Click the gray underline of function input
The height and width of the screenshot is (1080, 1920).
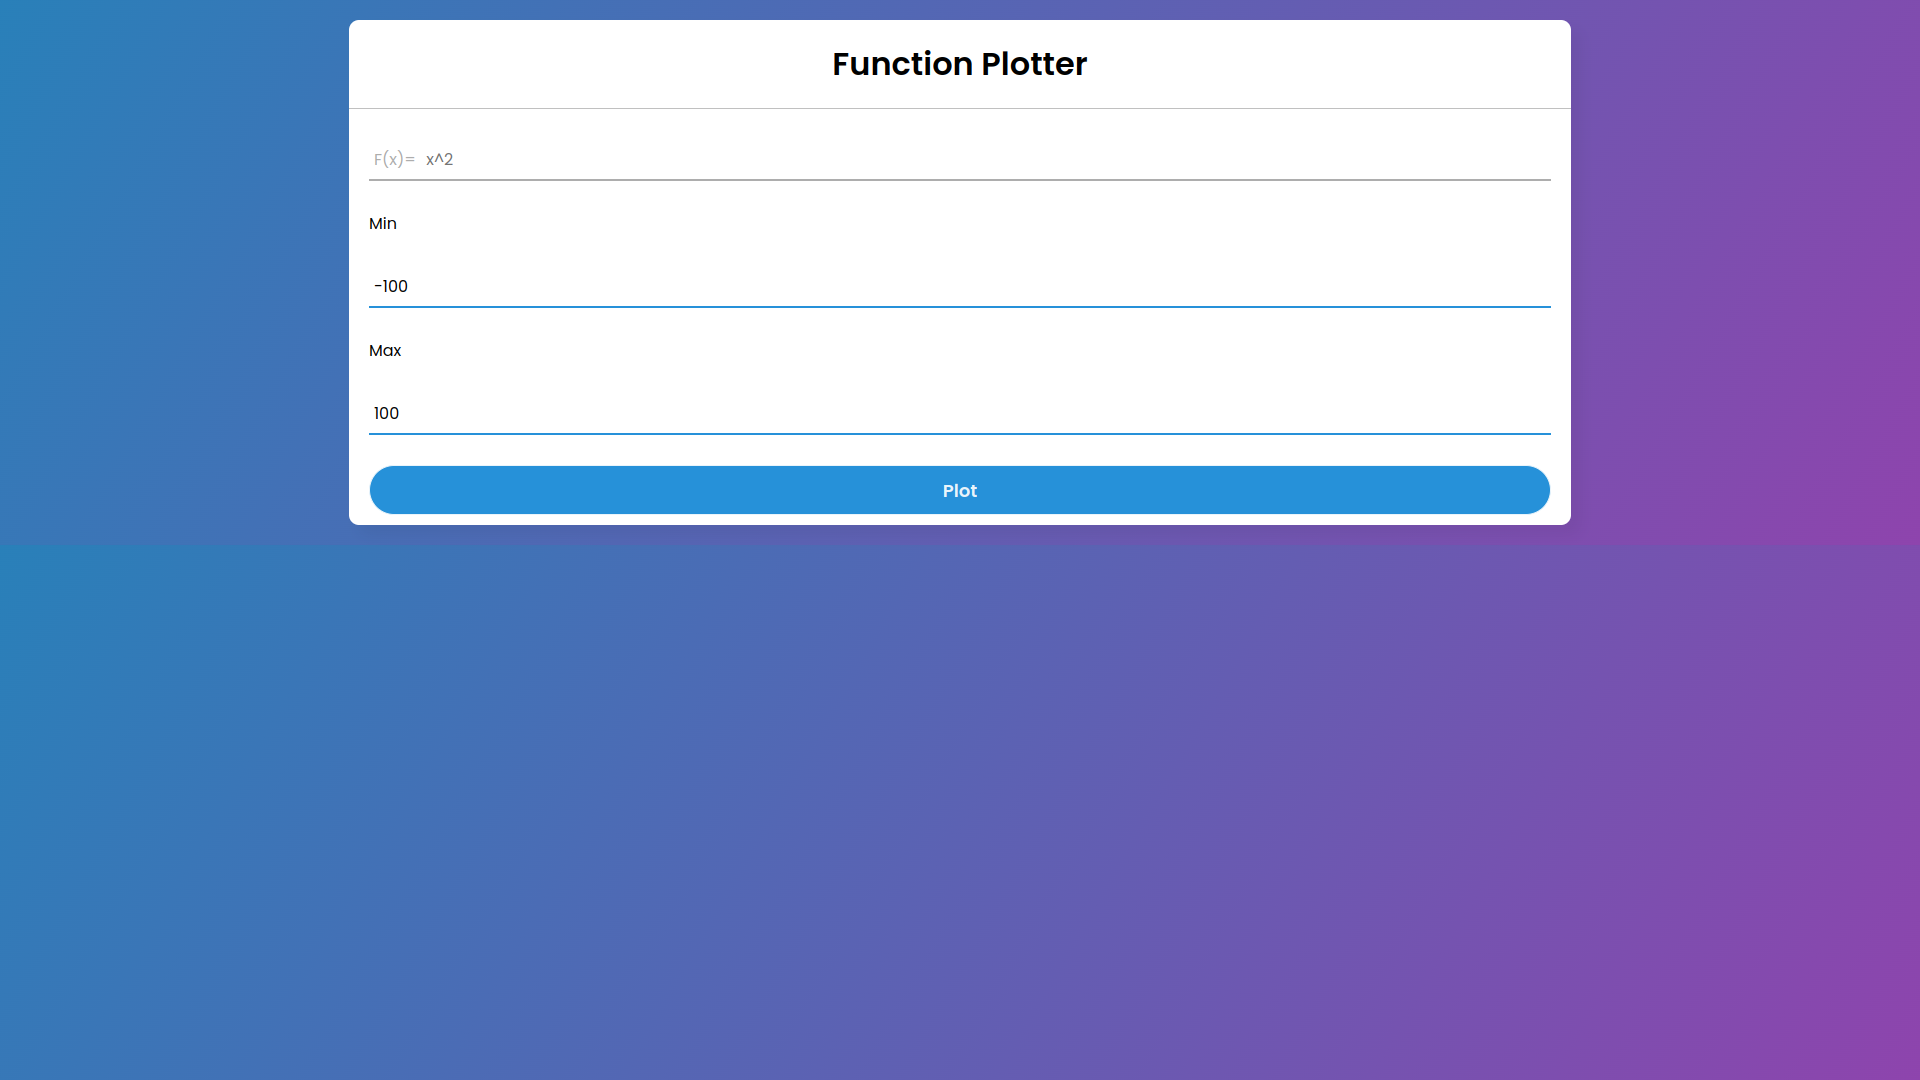tap(959, 180)
